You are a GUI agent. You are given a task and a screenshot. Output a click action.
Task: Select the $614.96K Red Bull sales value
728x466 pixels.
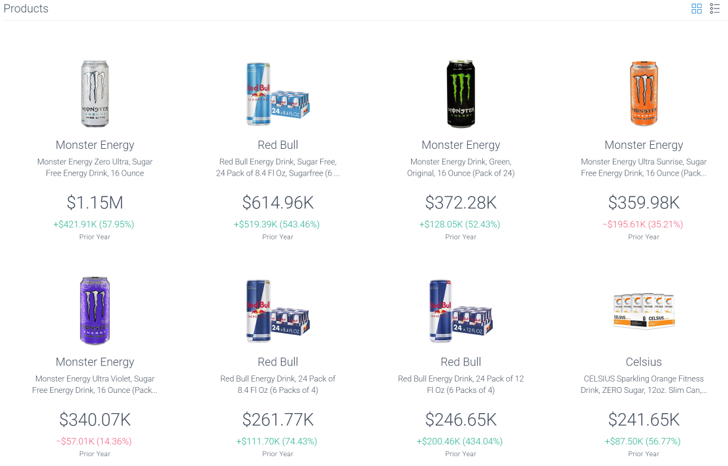pos(278,202)
